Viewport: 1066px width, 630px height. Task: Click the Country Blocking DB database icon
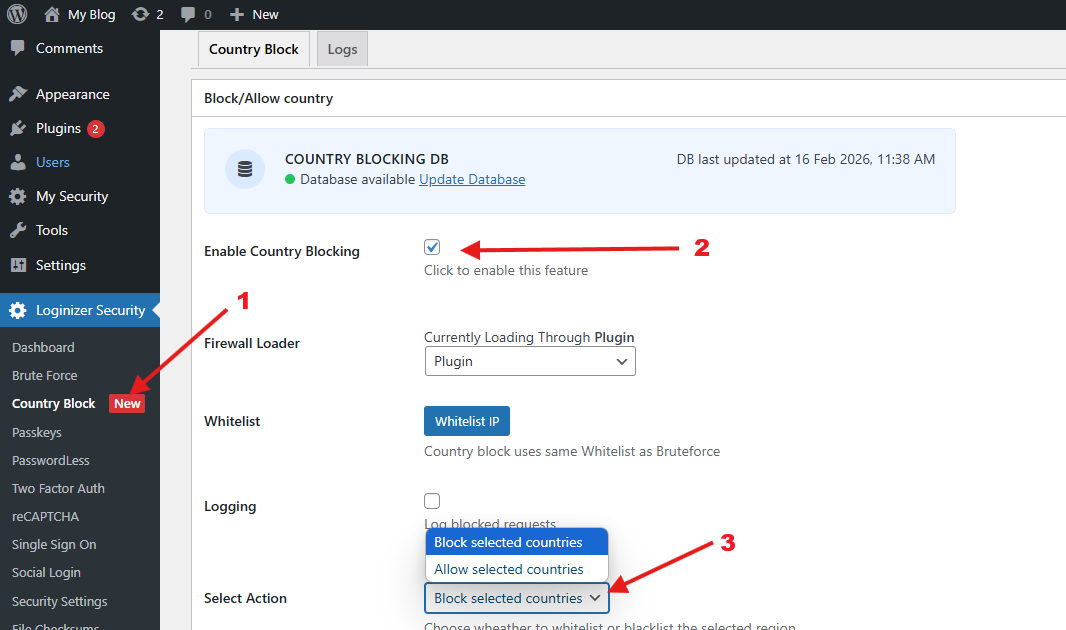coord(244,169)
